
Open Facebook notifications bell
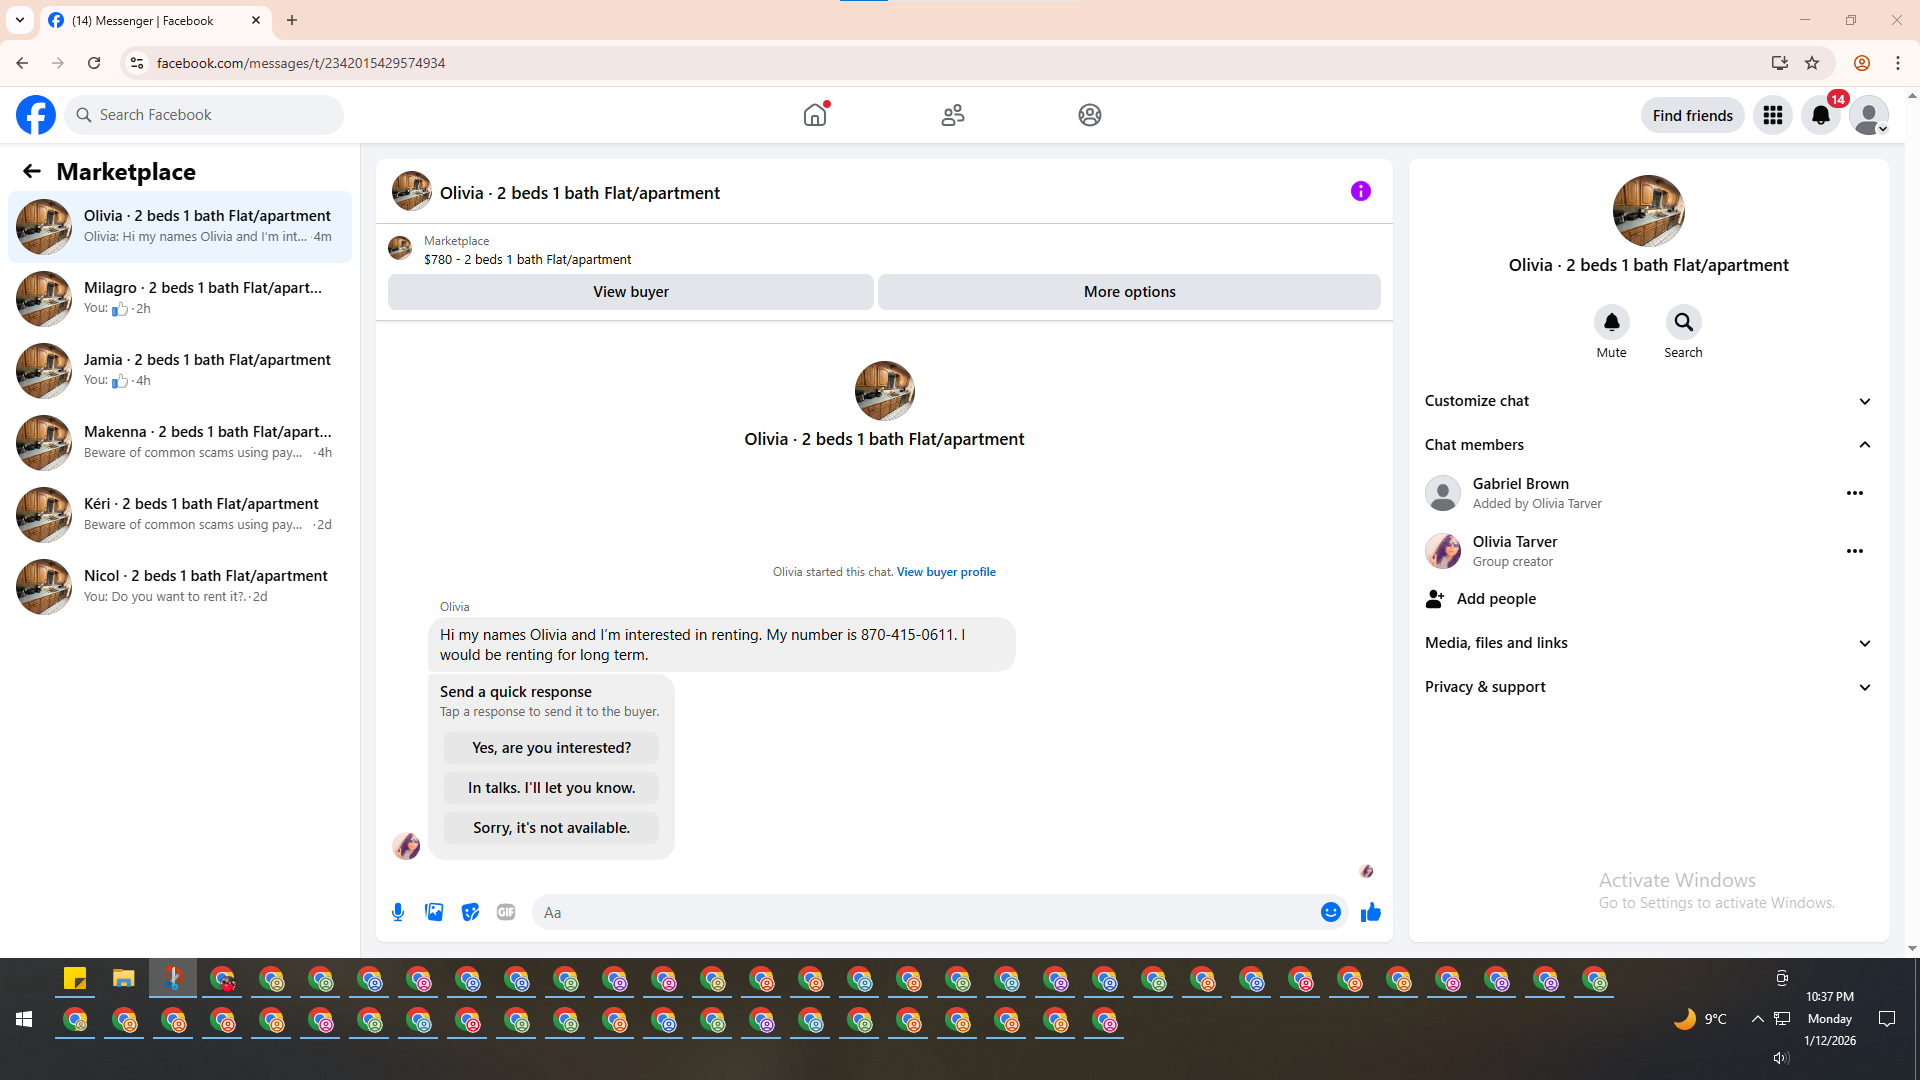coord(1820,115)
